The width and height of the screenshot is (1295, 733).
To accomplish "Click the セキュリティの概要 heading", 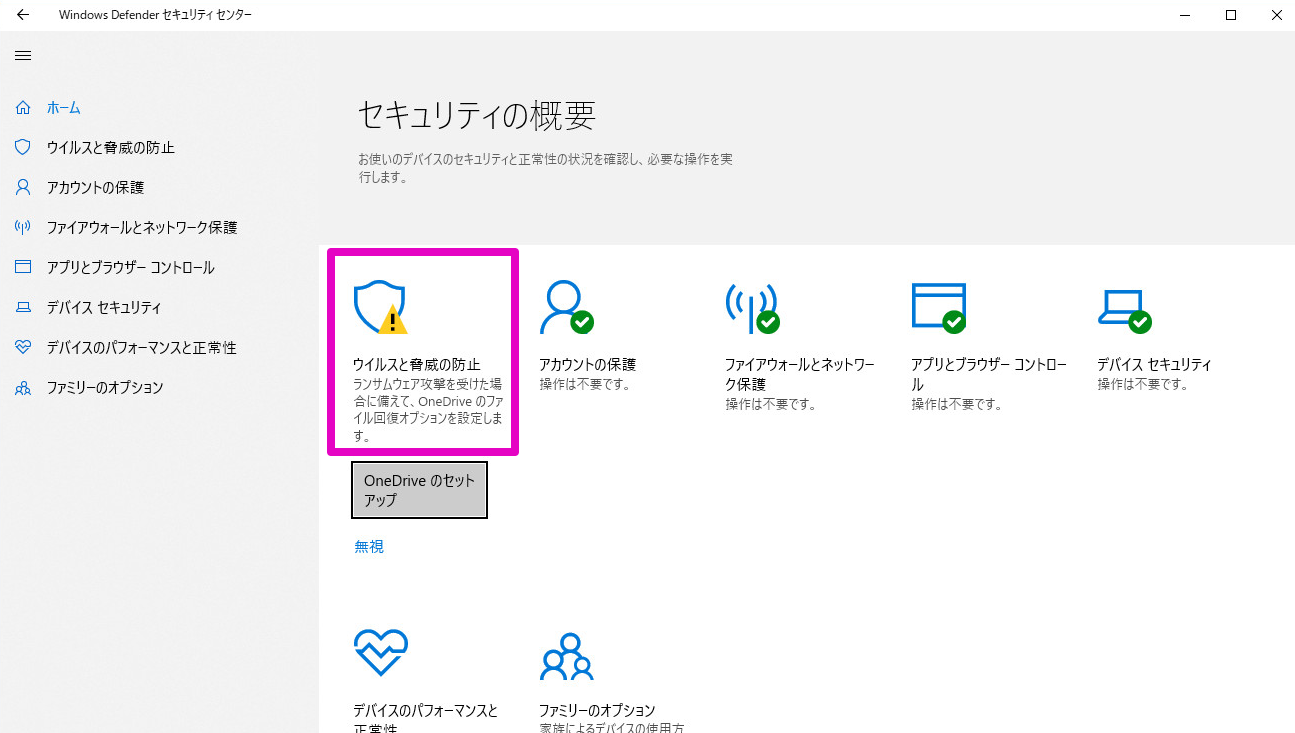I will click(x=477, y=116).
